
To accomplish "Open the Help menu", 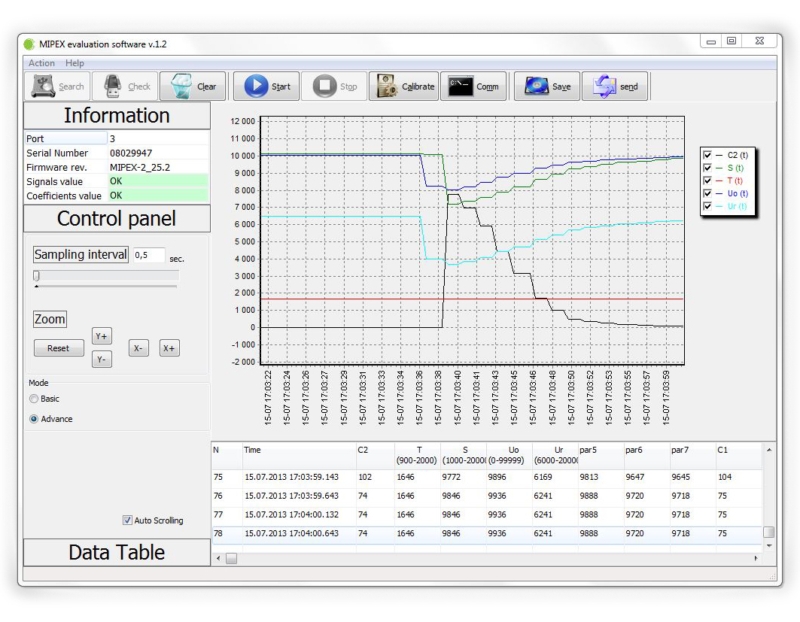I will (x=74, y=63).
